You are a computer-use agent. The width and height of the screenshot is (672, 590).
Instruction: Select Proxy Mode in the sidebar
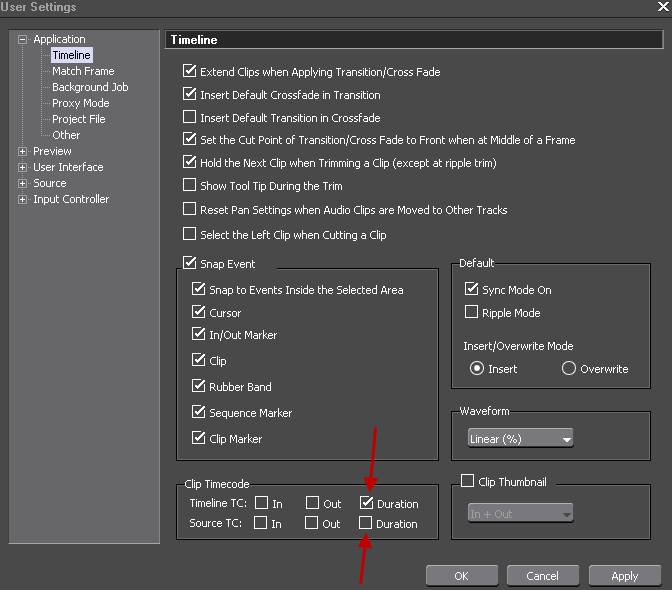[81, 103]
